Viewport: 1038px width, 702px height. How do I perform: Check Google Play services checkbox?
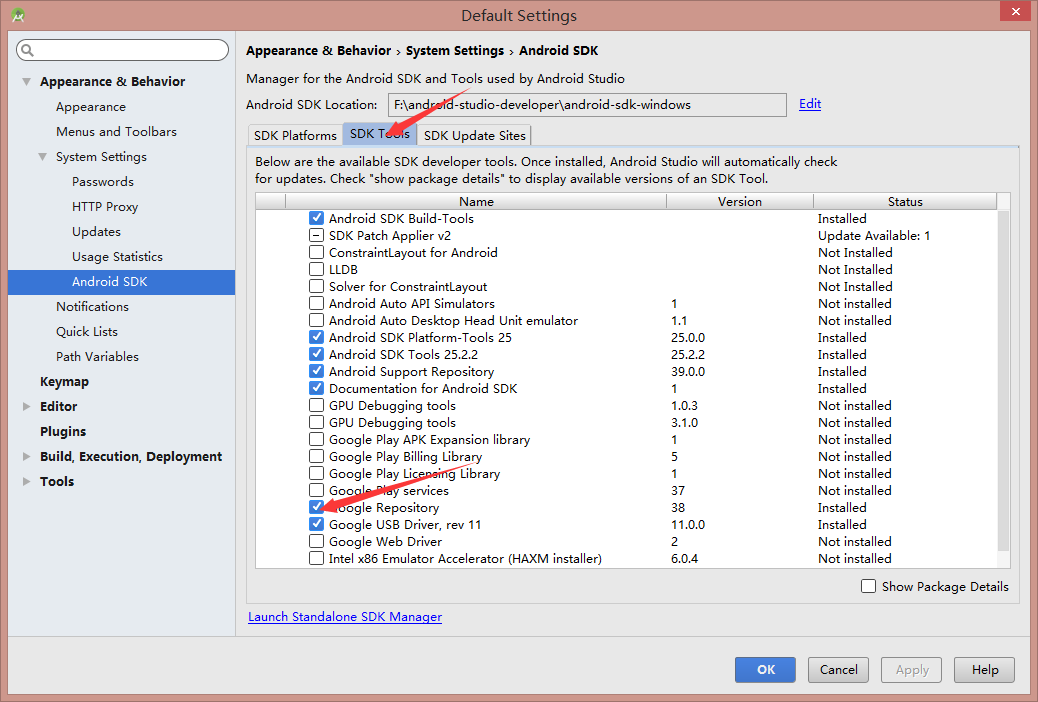click(316, 490)
